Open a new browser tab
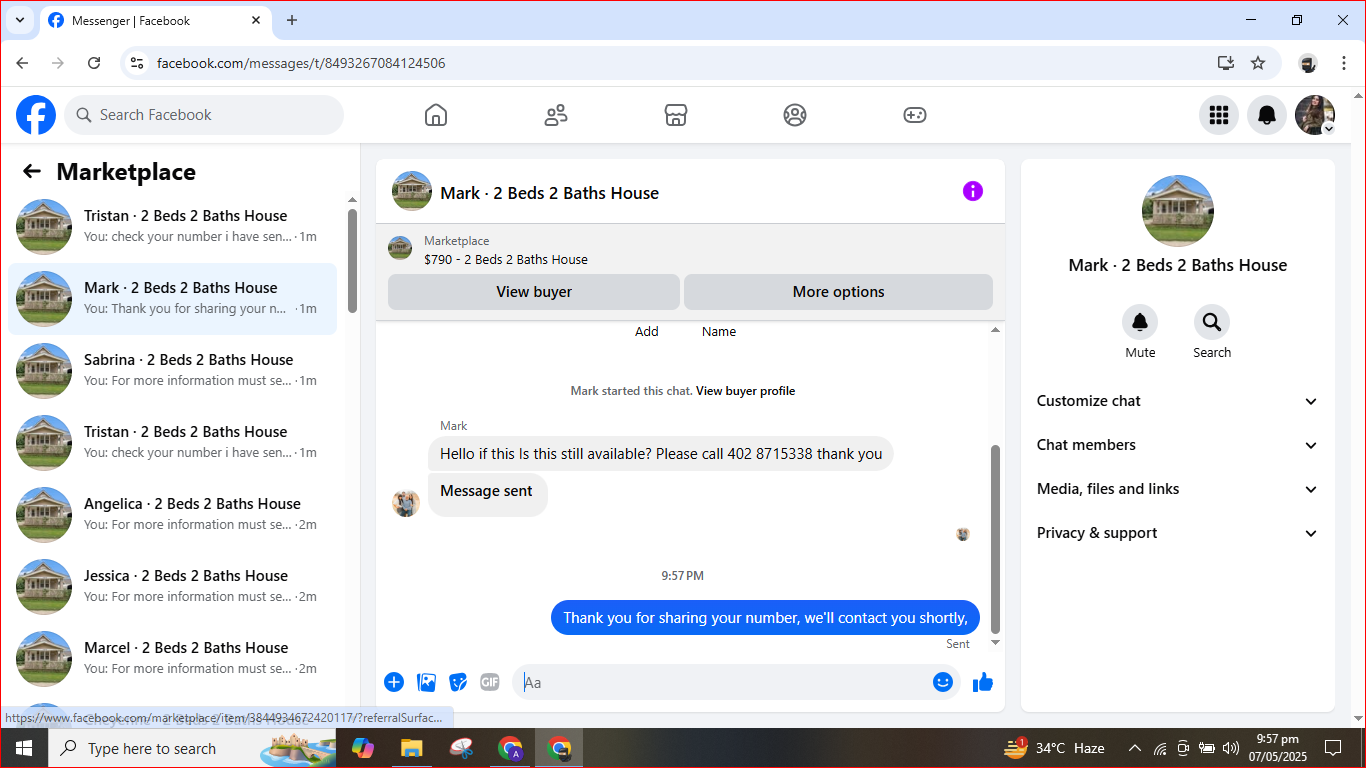This screenshot has width=1366, height=768. 292,20
